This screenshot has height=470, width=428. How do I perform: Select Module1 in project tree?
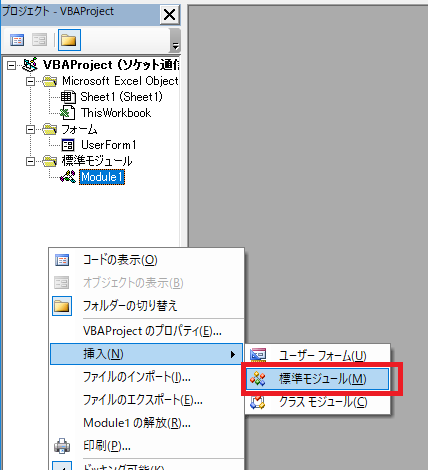102,177
